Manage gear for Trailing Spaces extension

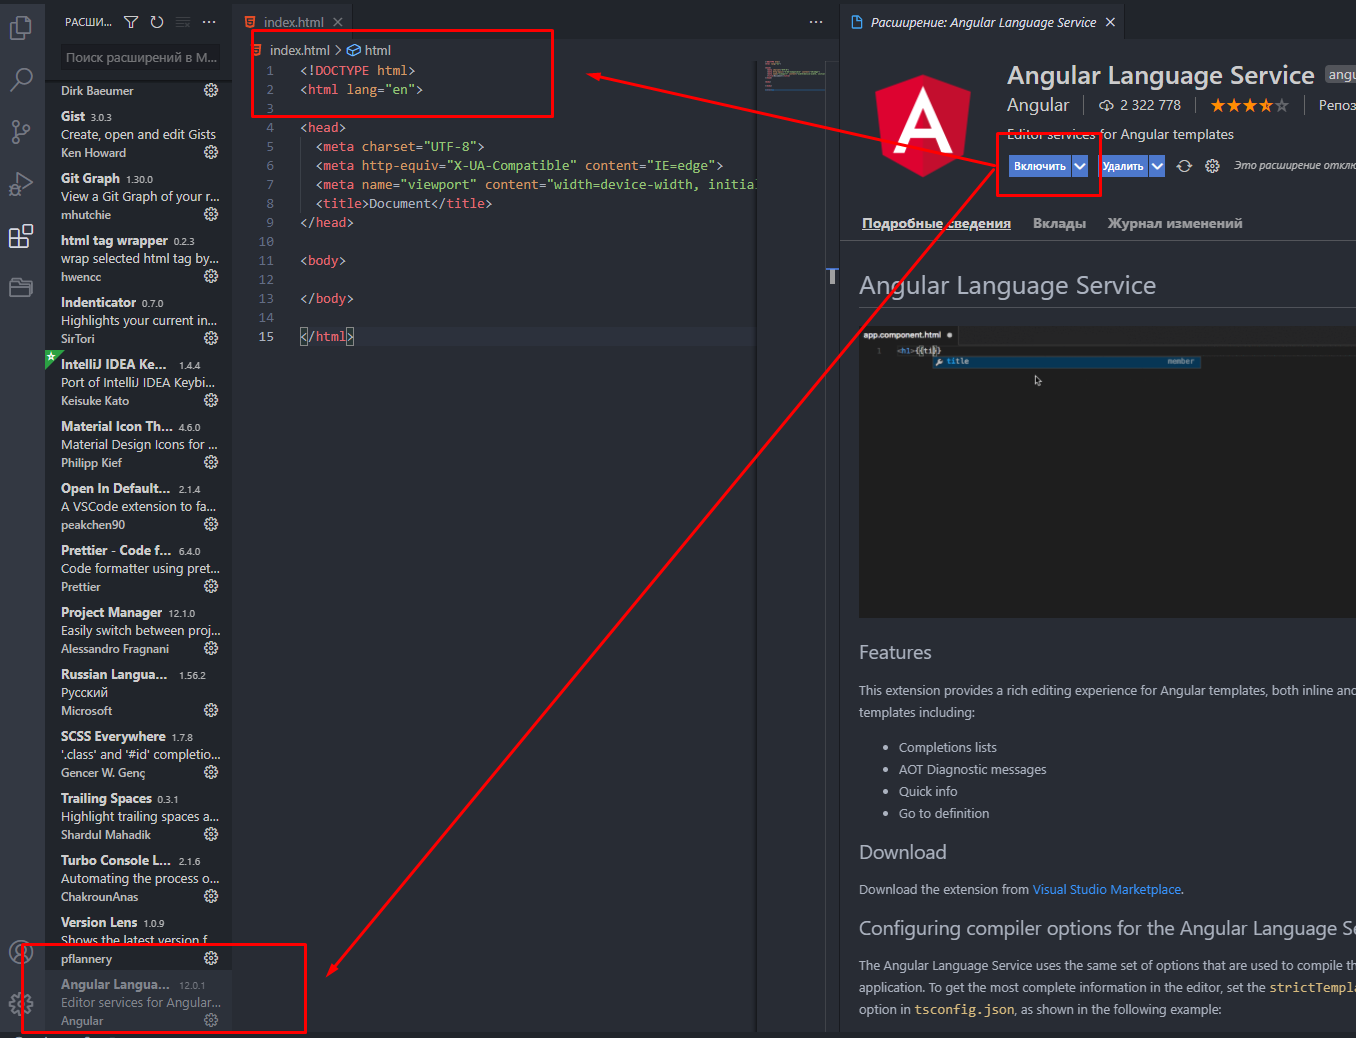click(211, 834)
